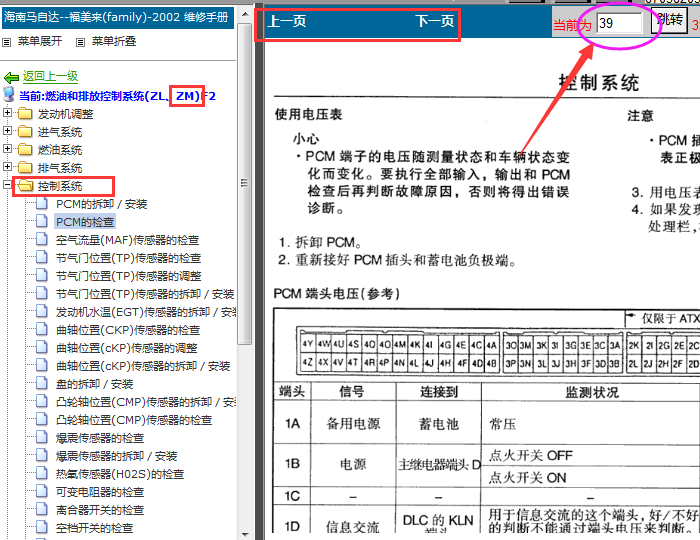Select the PCM的检查 entry
This screenshot has height=540, width=700.
[85, 222]
